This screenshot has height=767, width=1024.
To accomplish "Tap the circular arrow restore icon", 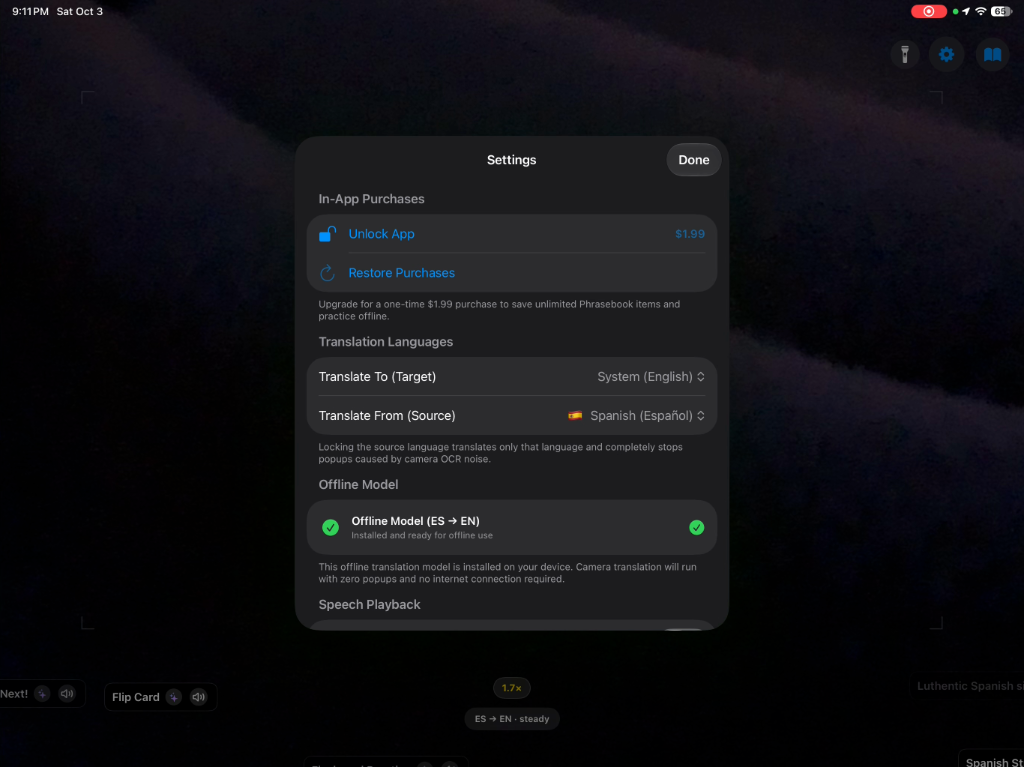I will (x=328, y=273).
